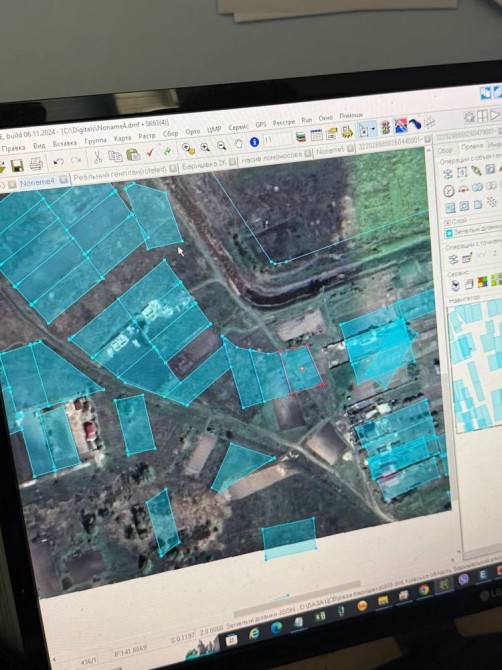Click the blue info icon

click(x=255, y=142)
